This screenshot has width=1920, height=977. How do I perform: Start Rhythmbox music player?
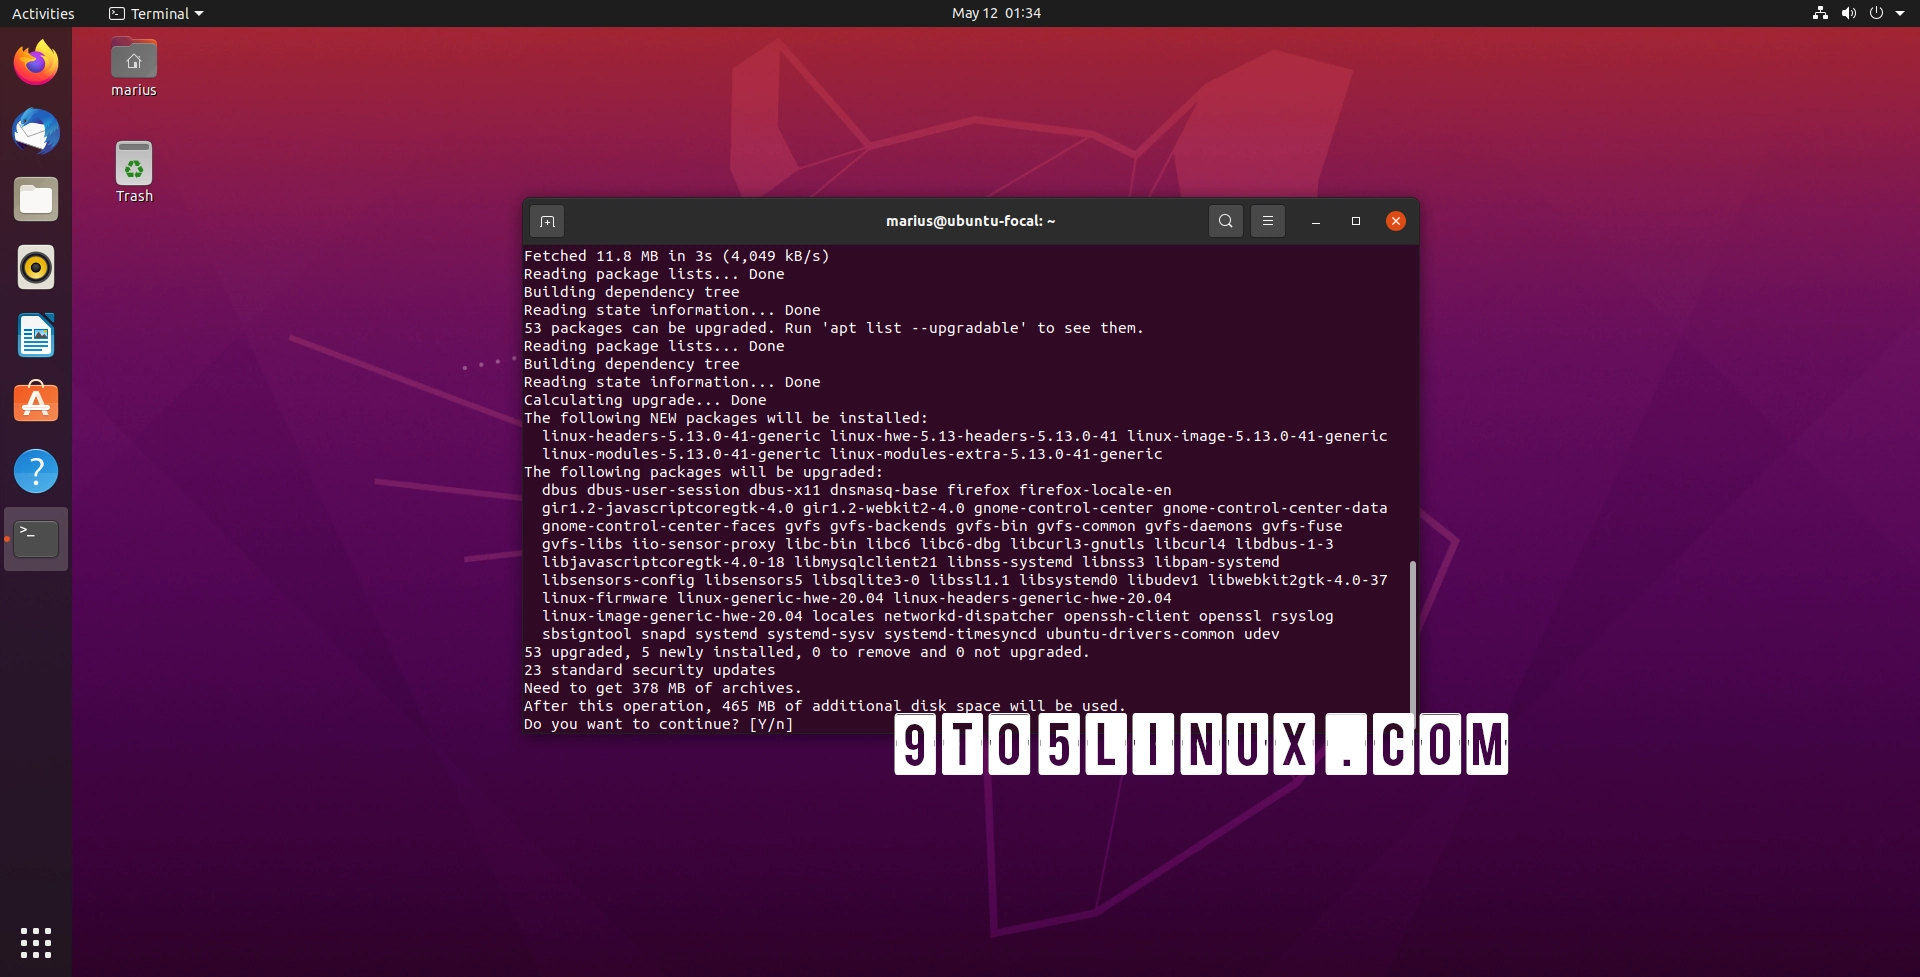tap(36, 267)
